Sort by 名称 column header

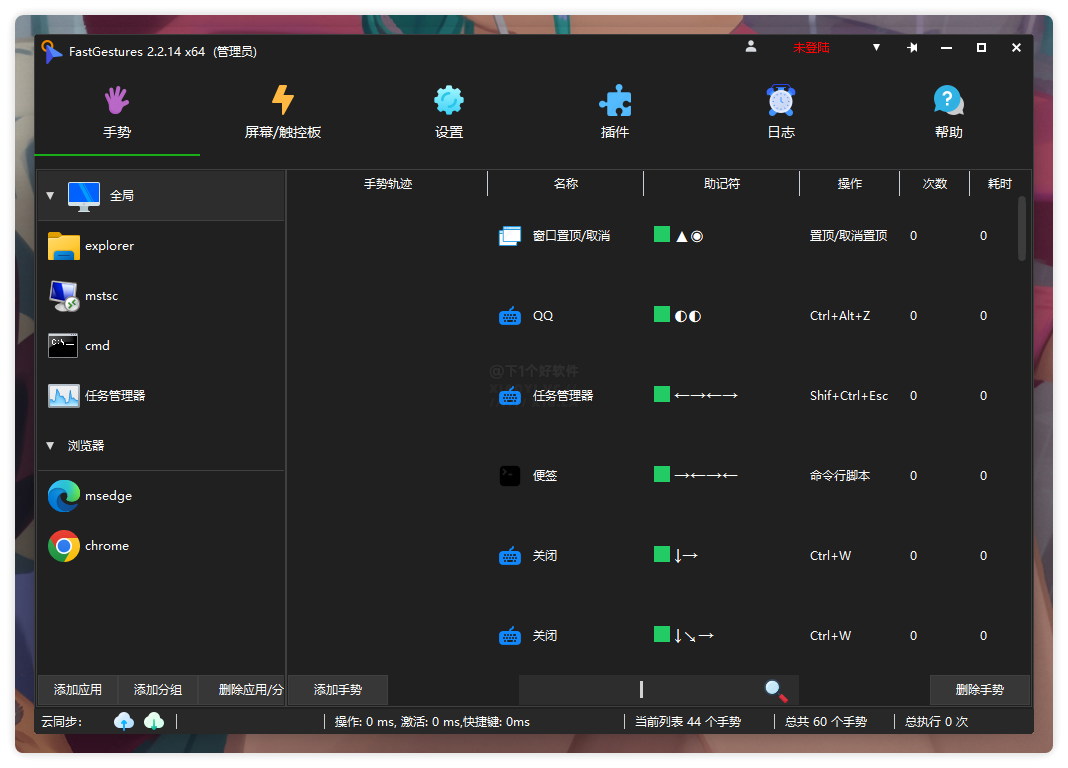point(565,184)
